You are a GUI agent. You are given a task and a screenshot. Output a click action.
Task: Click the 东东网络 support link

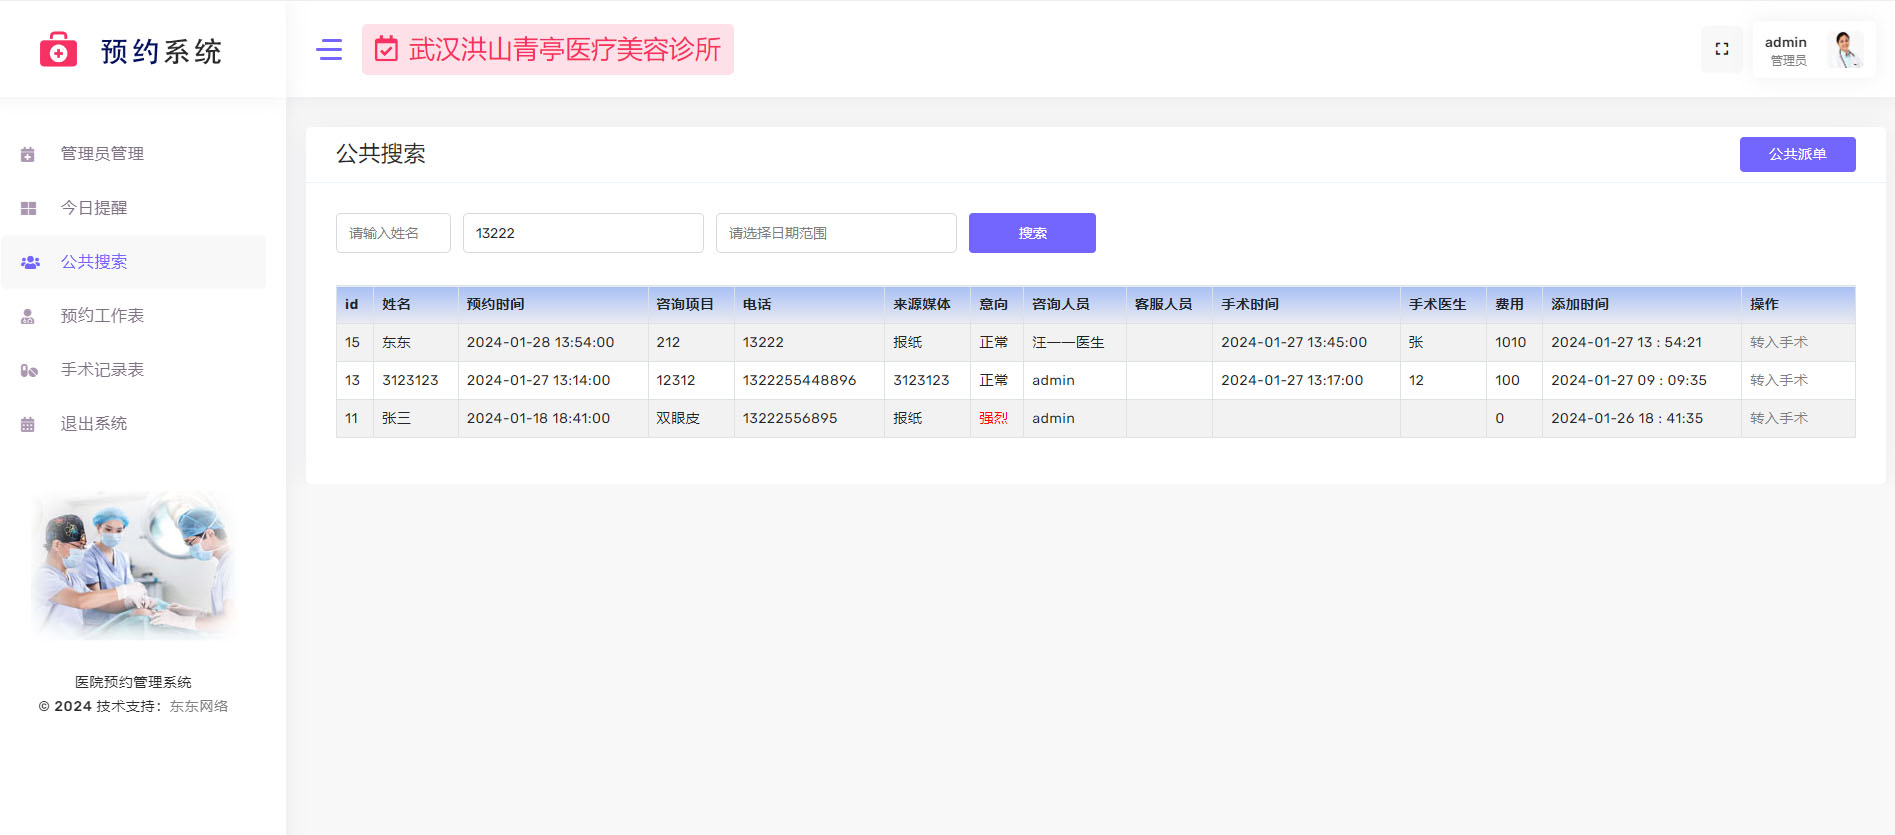[199, 706]
